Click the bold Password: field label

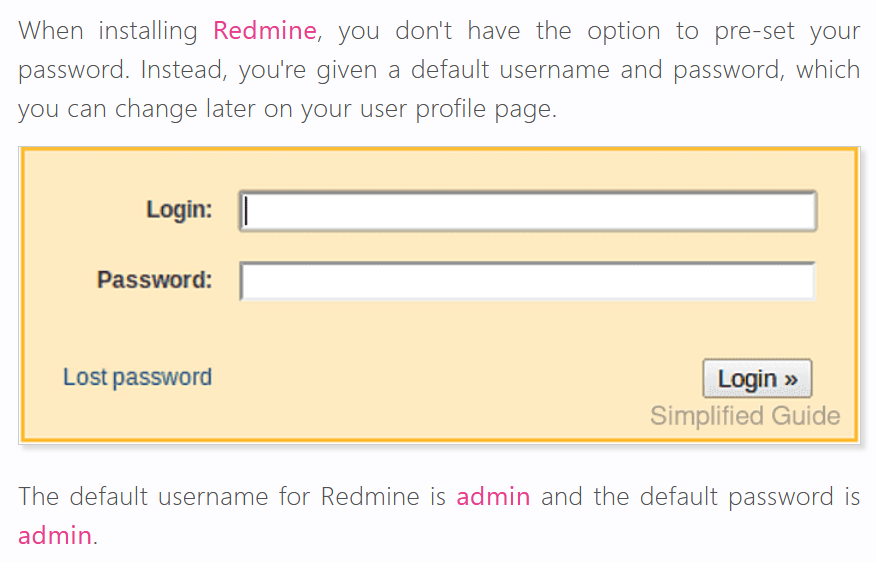(x=155, y=279)
